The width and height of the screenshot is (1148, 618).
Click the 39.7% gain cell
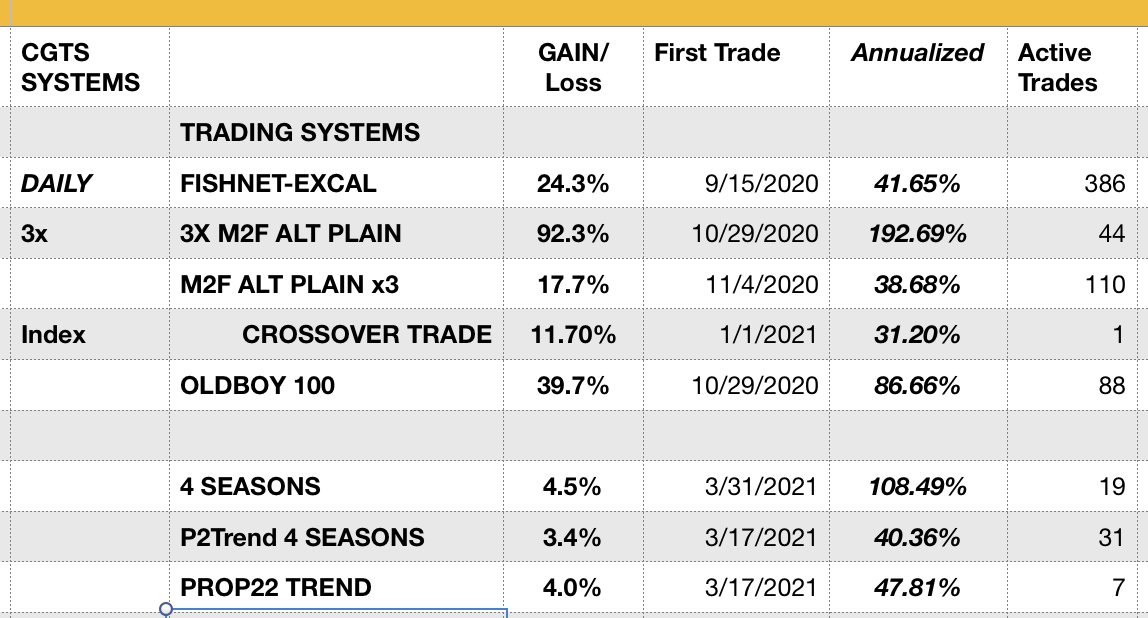573,385
